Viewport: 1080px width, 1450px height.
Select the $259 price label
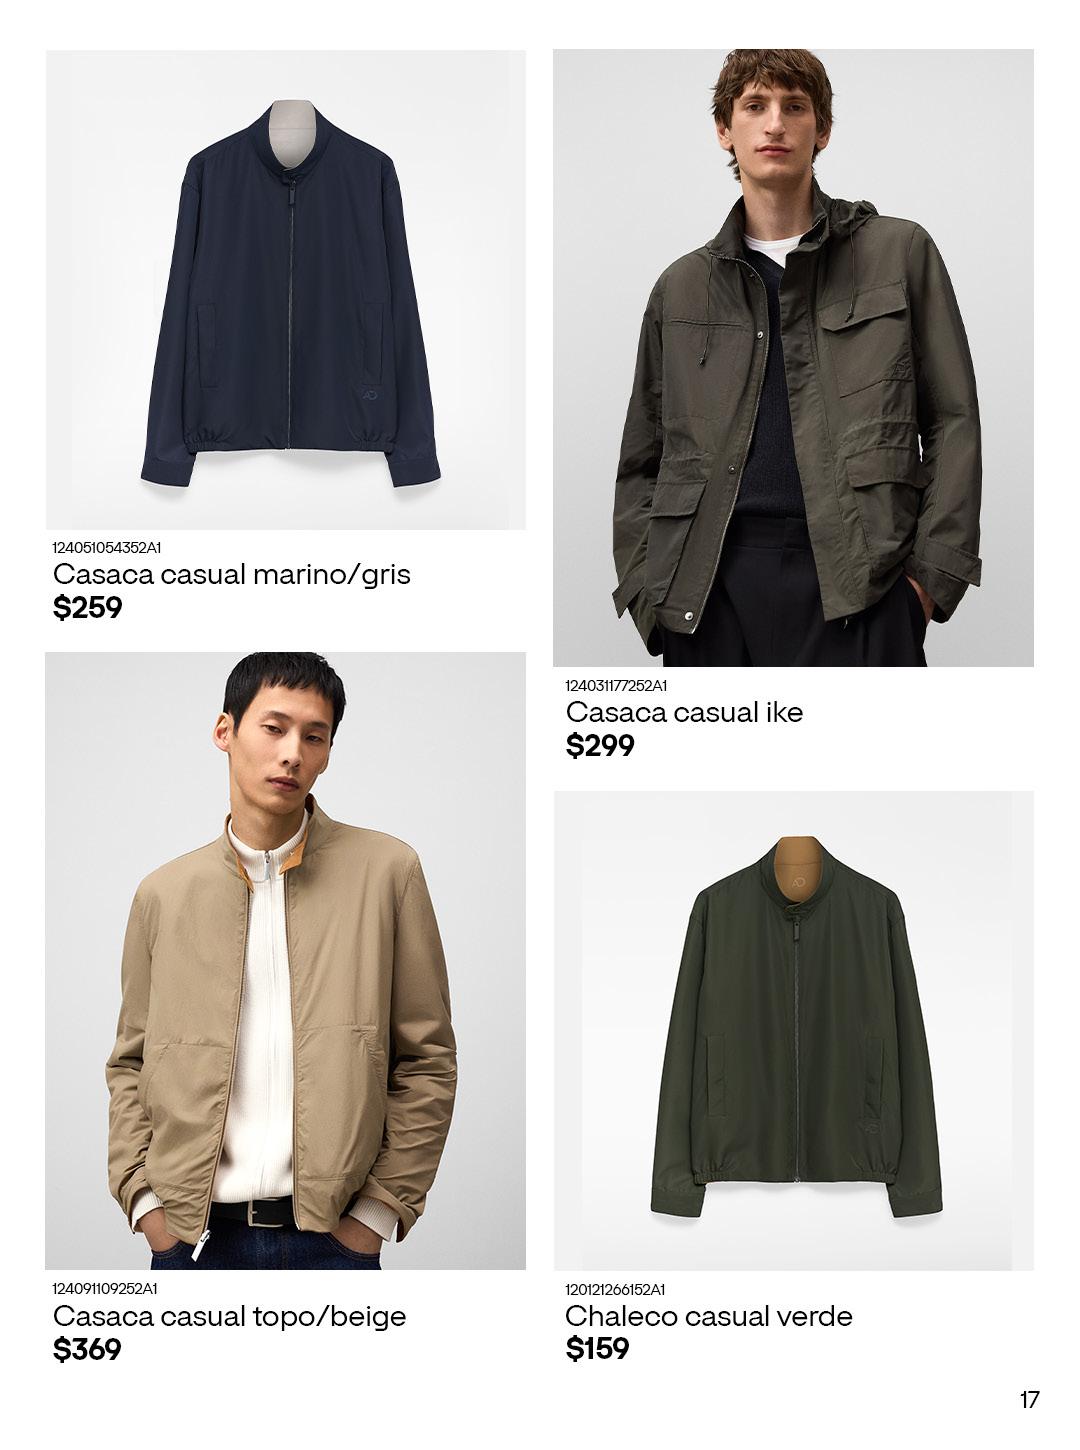pyautogui.click(x=88, y=608)
